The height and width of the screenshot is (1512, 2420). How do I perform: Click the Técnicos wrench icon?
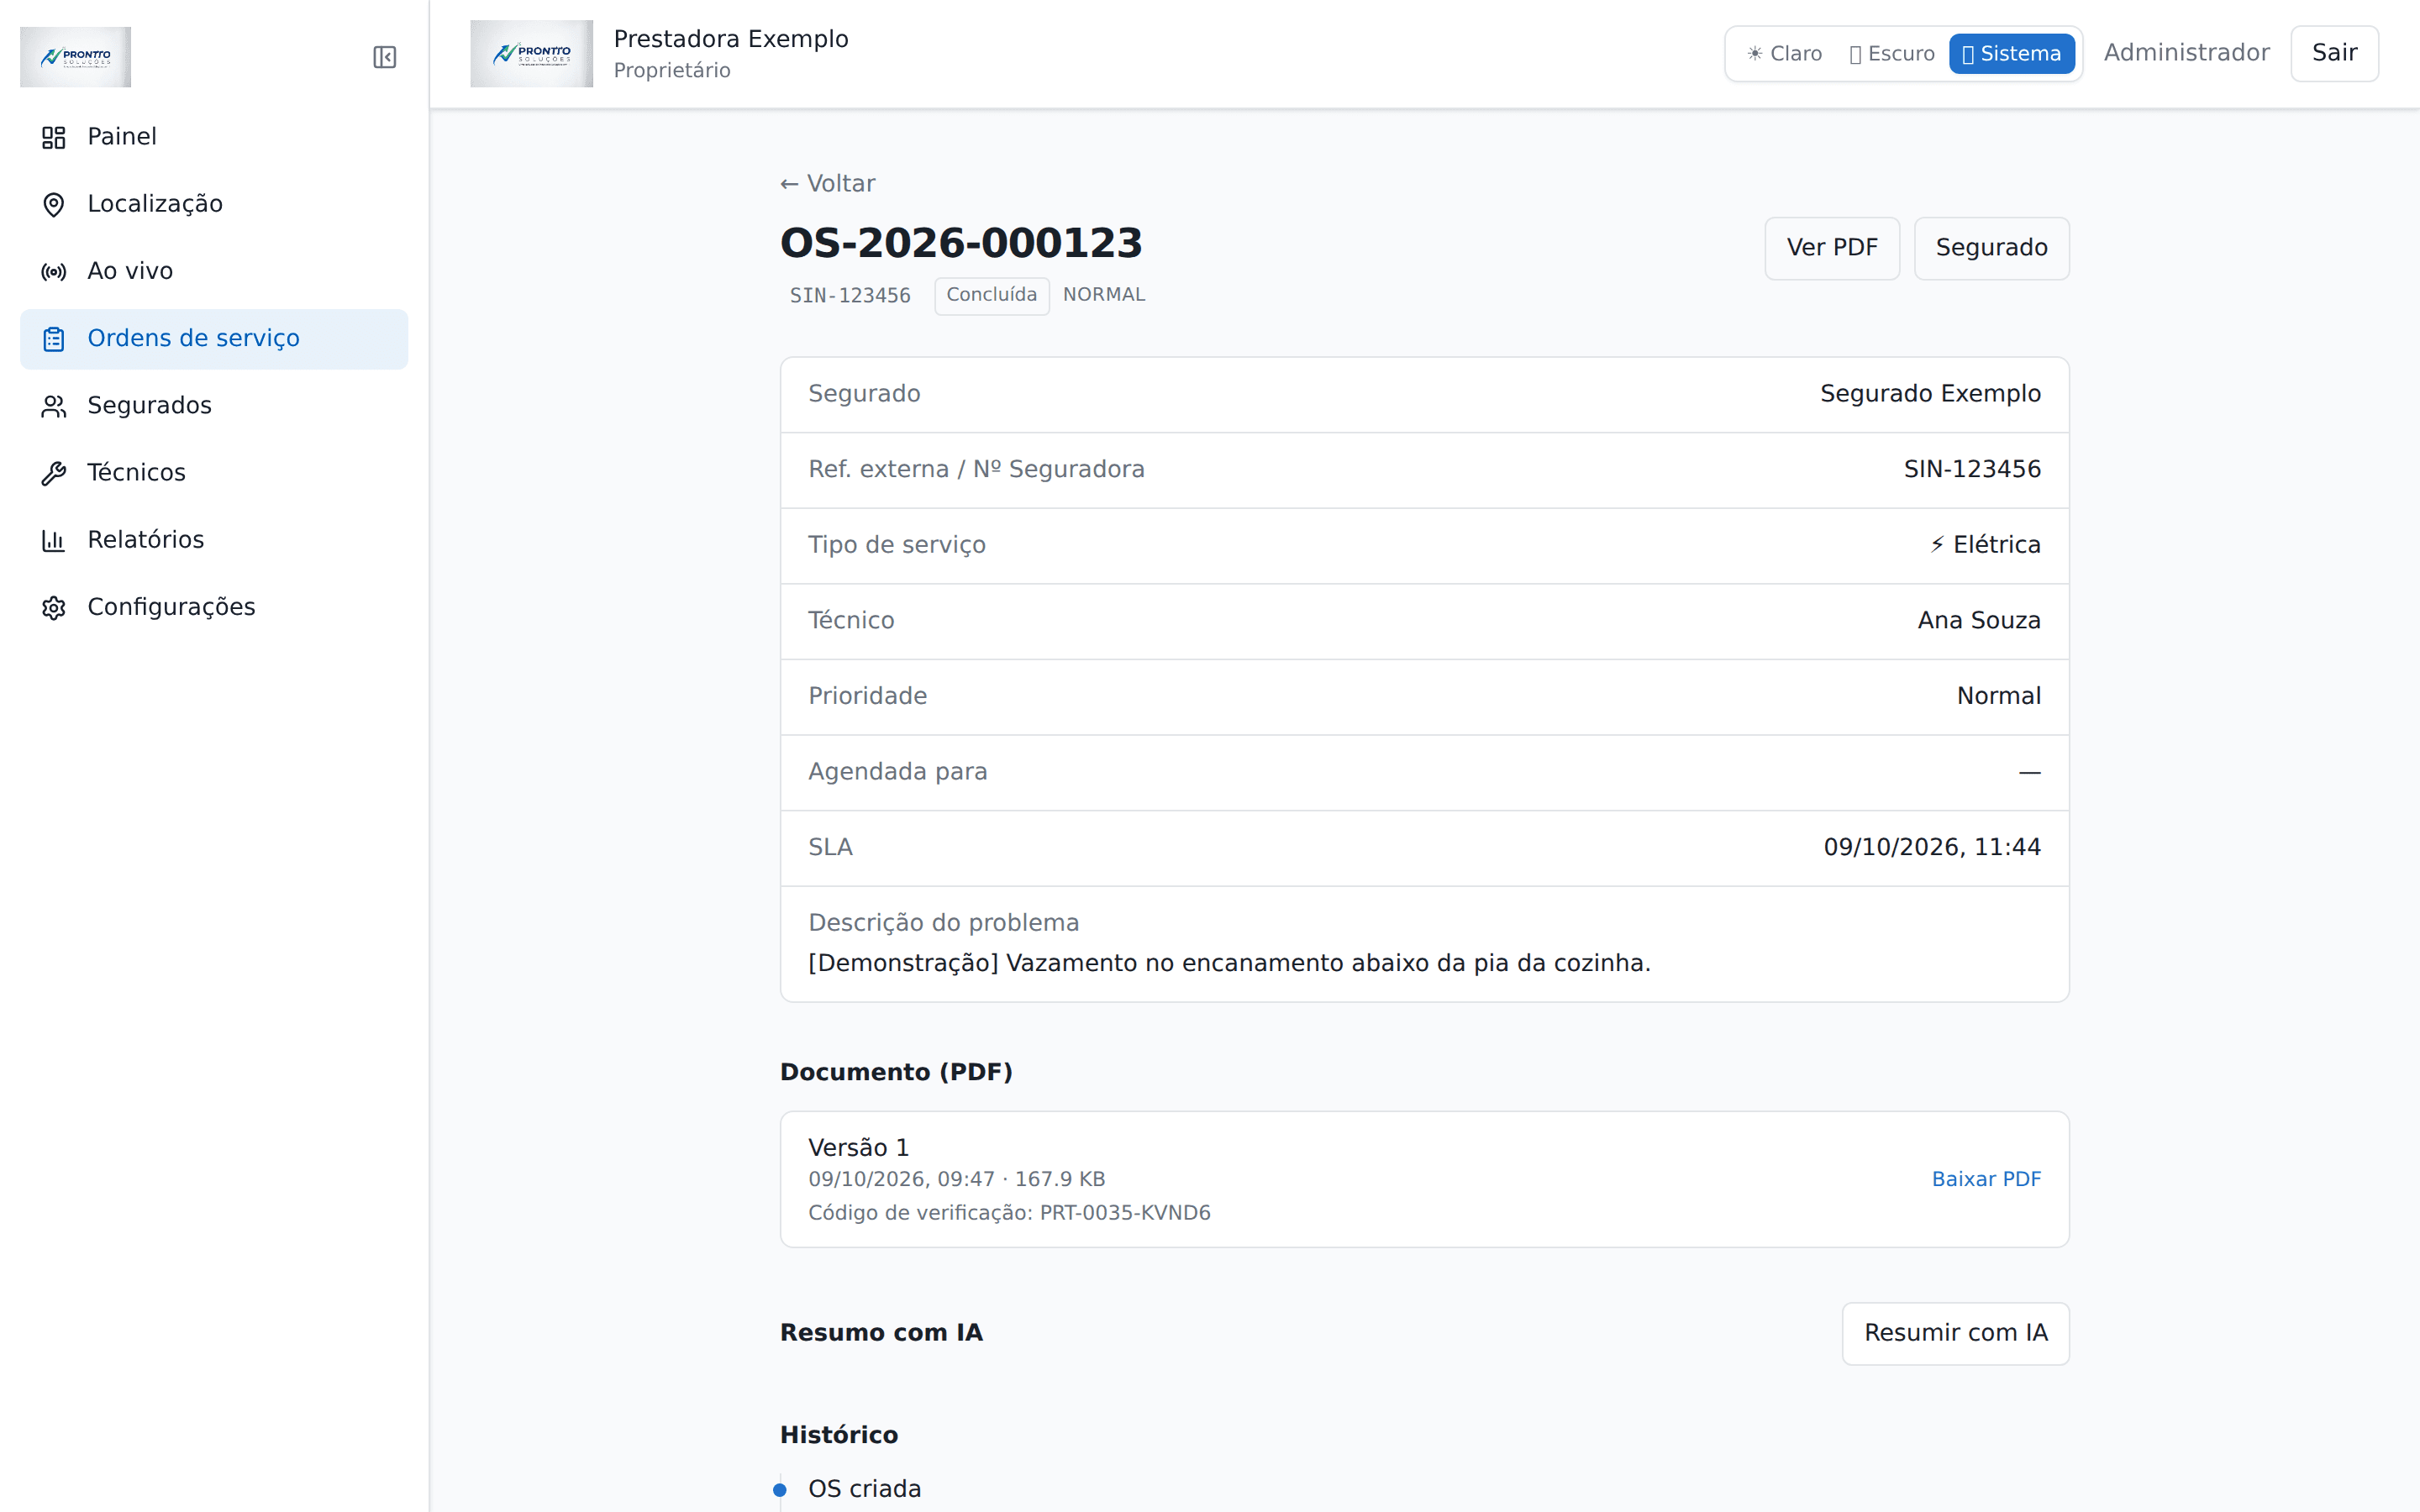(54, 473)
